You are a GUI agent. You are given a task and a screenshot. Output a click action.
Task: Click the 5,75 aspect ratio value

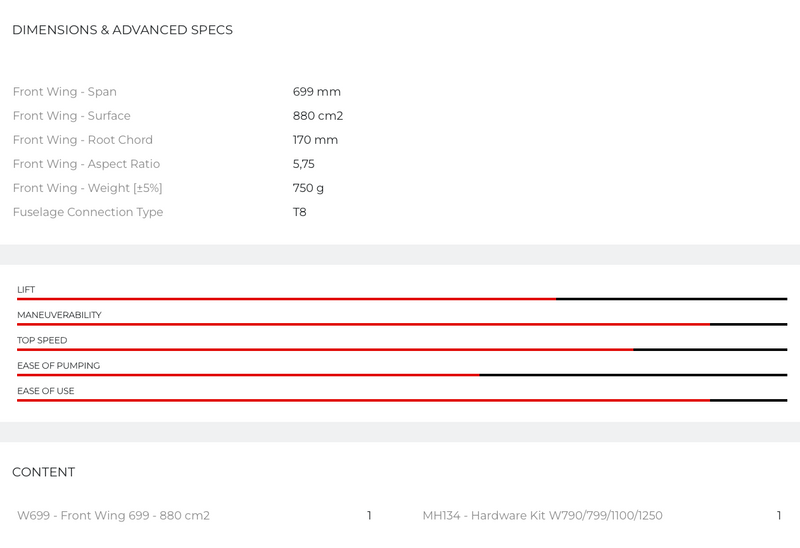point(304,164)
